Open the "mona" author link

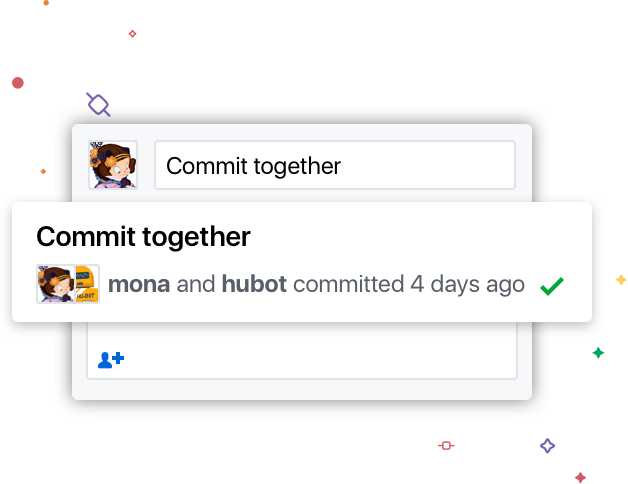pos(139,284)
